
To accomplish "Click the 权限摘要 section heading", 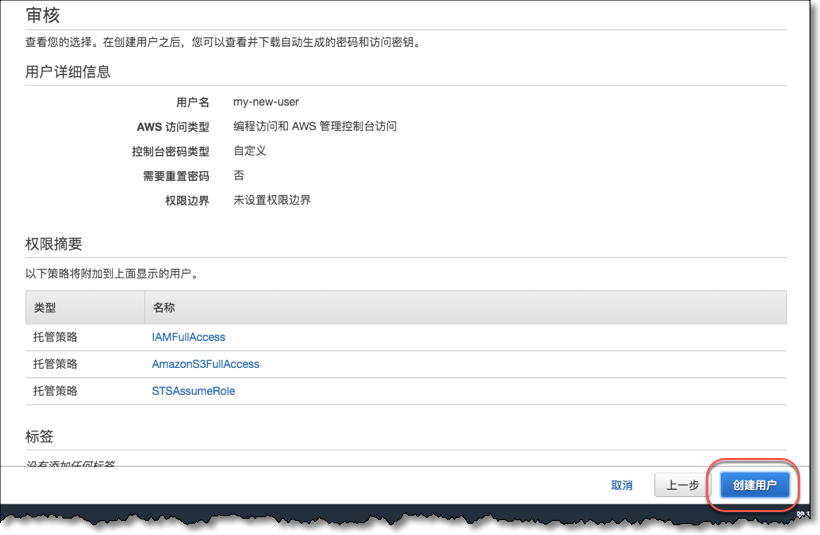I will [54, 244].
